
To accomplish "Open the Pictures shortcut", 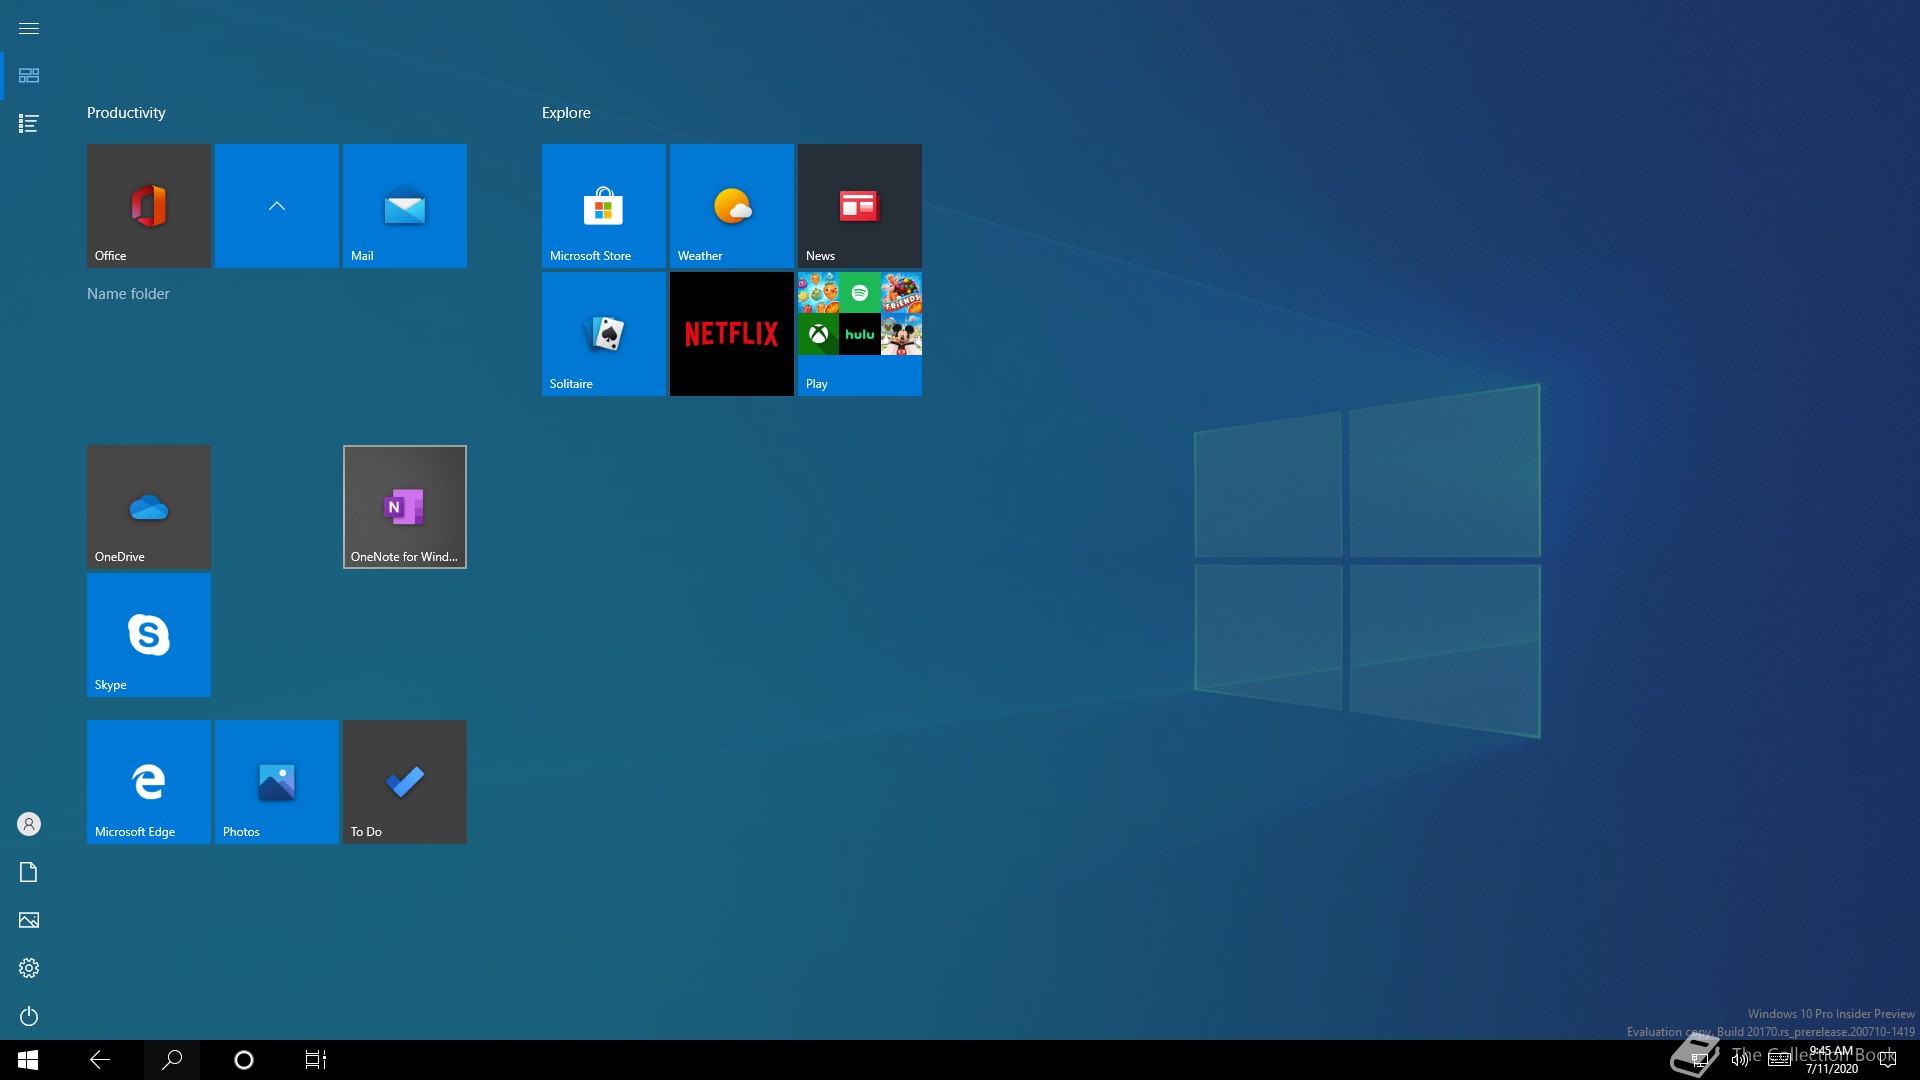I will pyautogui.click(x=29, y=920).
